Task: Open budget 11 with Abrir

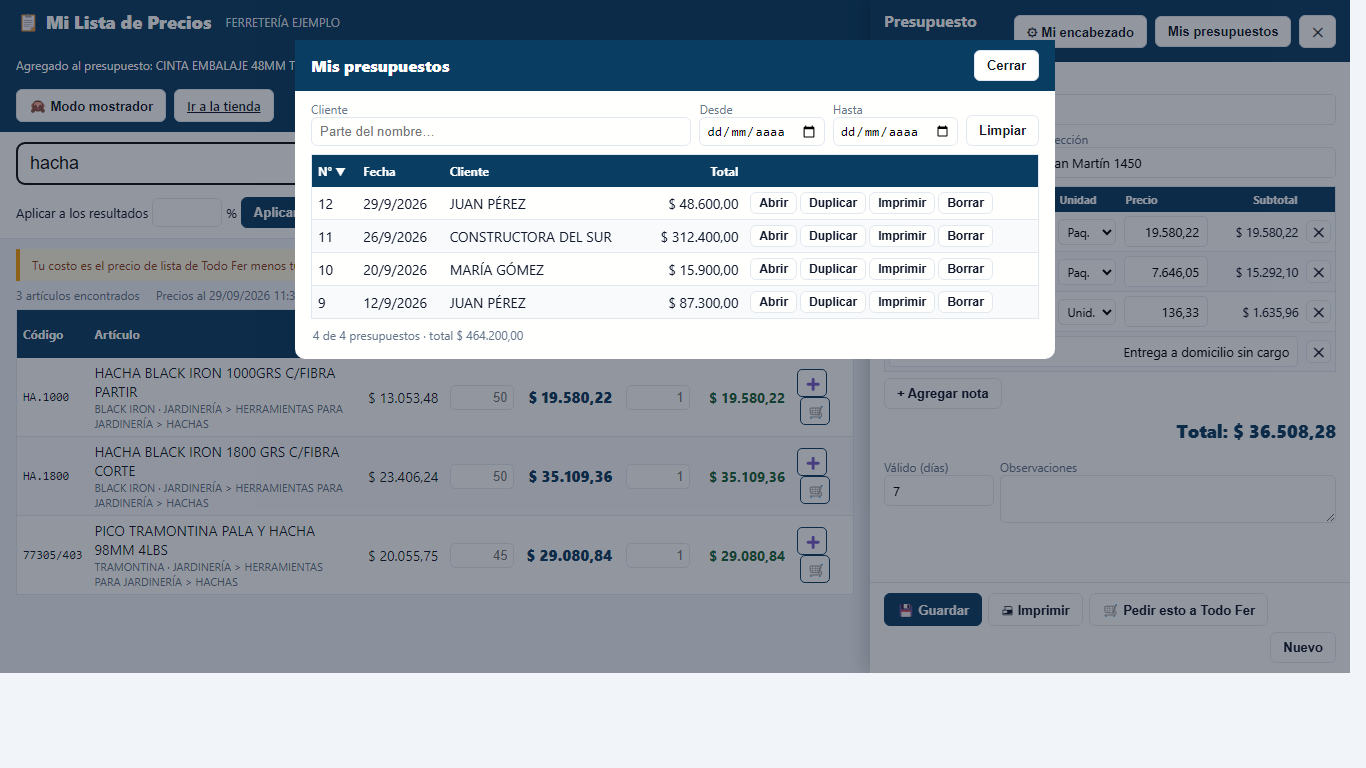Action: coord(773,236)
